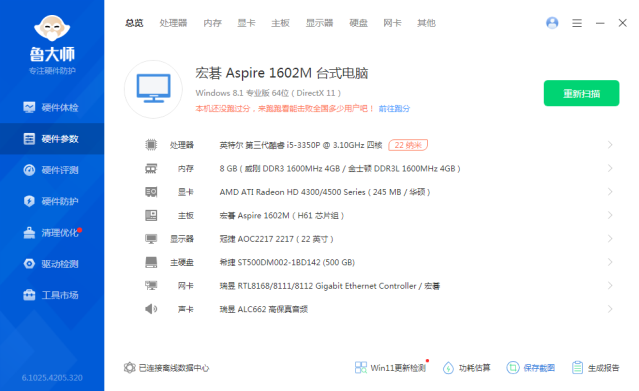This screenshot has height=391, width=639.
Task: Click the 声卡 speaker icon
Action: click(x=151, y=309)
